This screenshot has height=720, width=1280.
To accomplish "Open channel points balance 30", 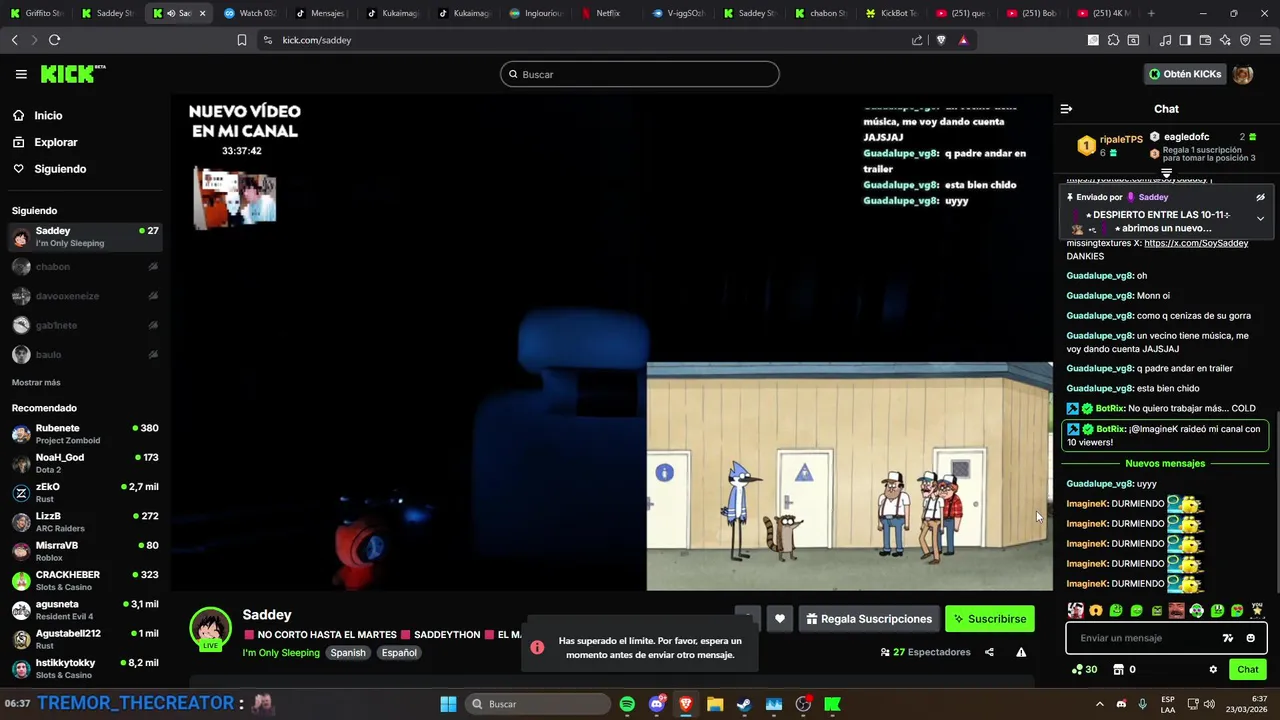I will (x=1084, y=670).
